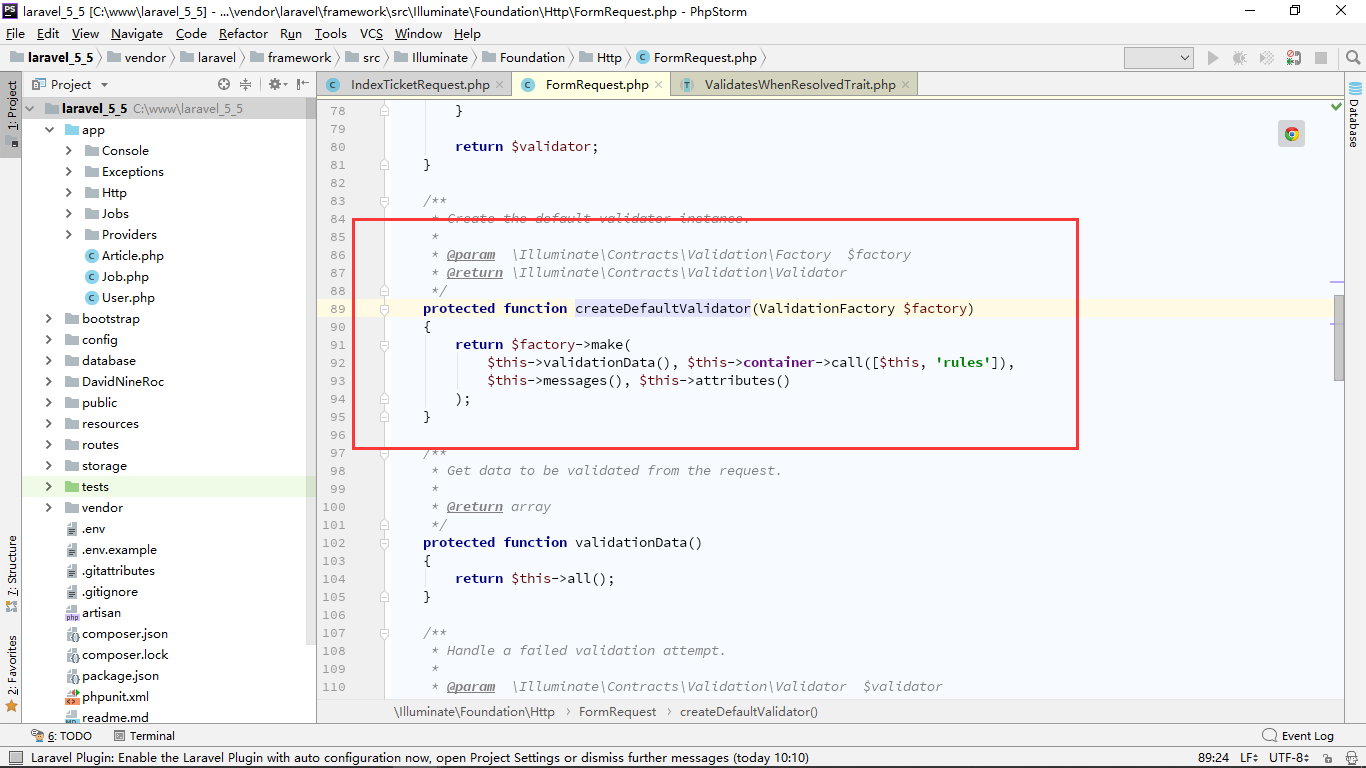Select the artisan file in the tree
Screen dimensions: 1366x768
click(x=101, y=613)
